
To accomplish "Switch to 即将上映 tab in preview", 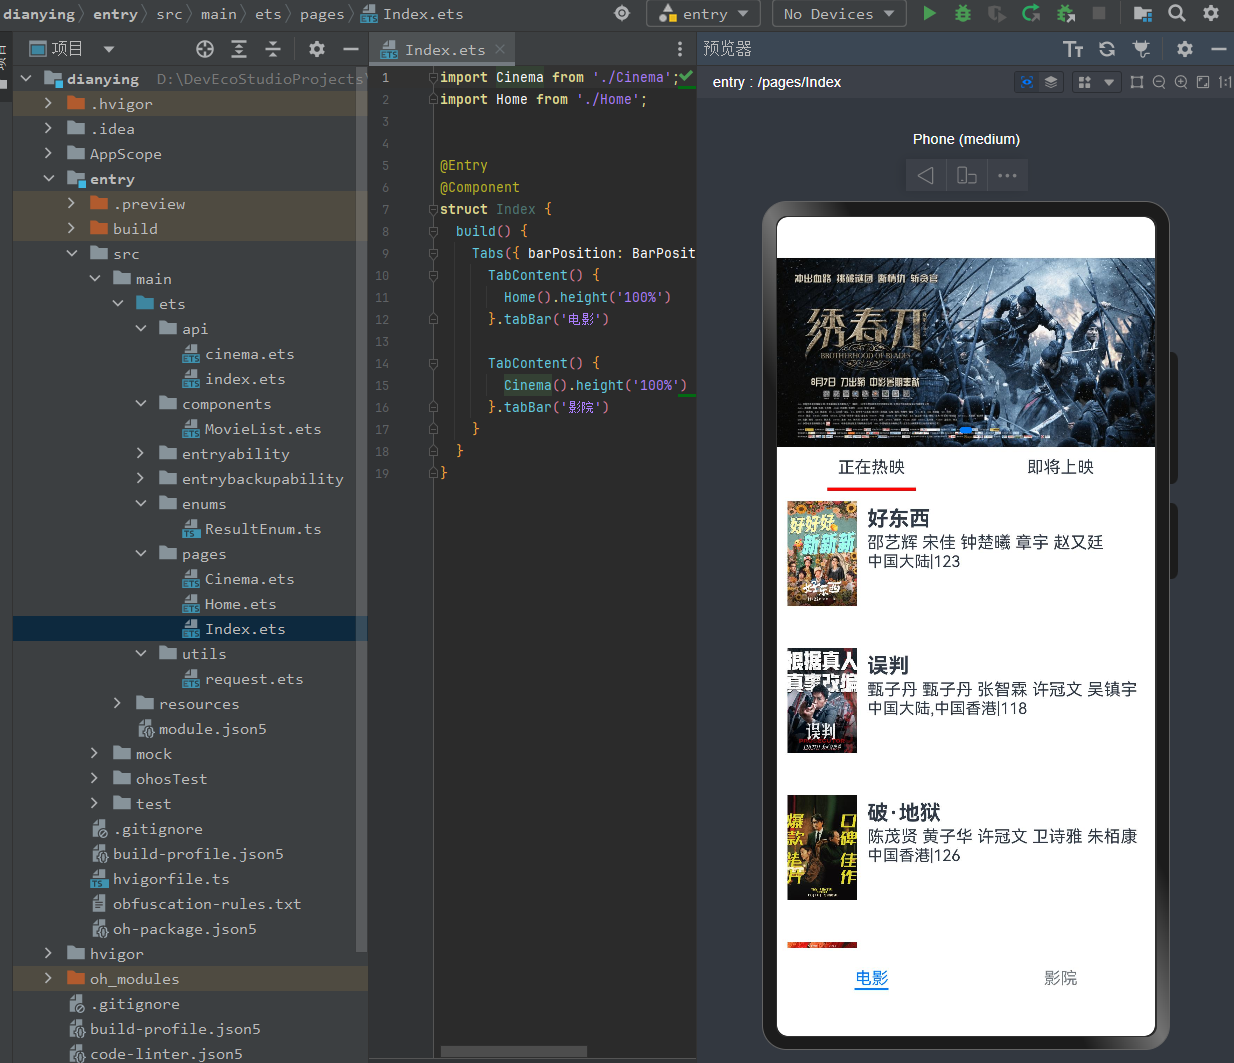I will (x=1061, y=467).
